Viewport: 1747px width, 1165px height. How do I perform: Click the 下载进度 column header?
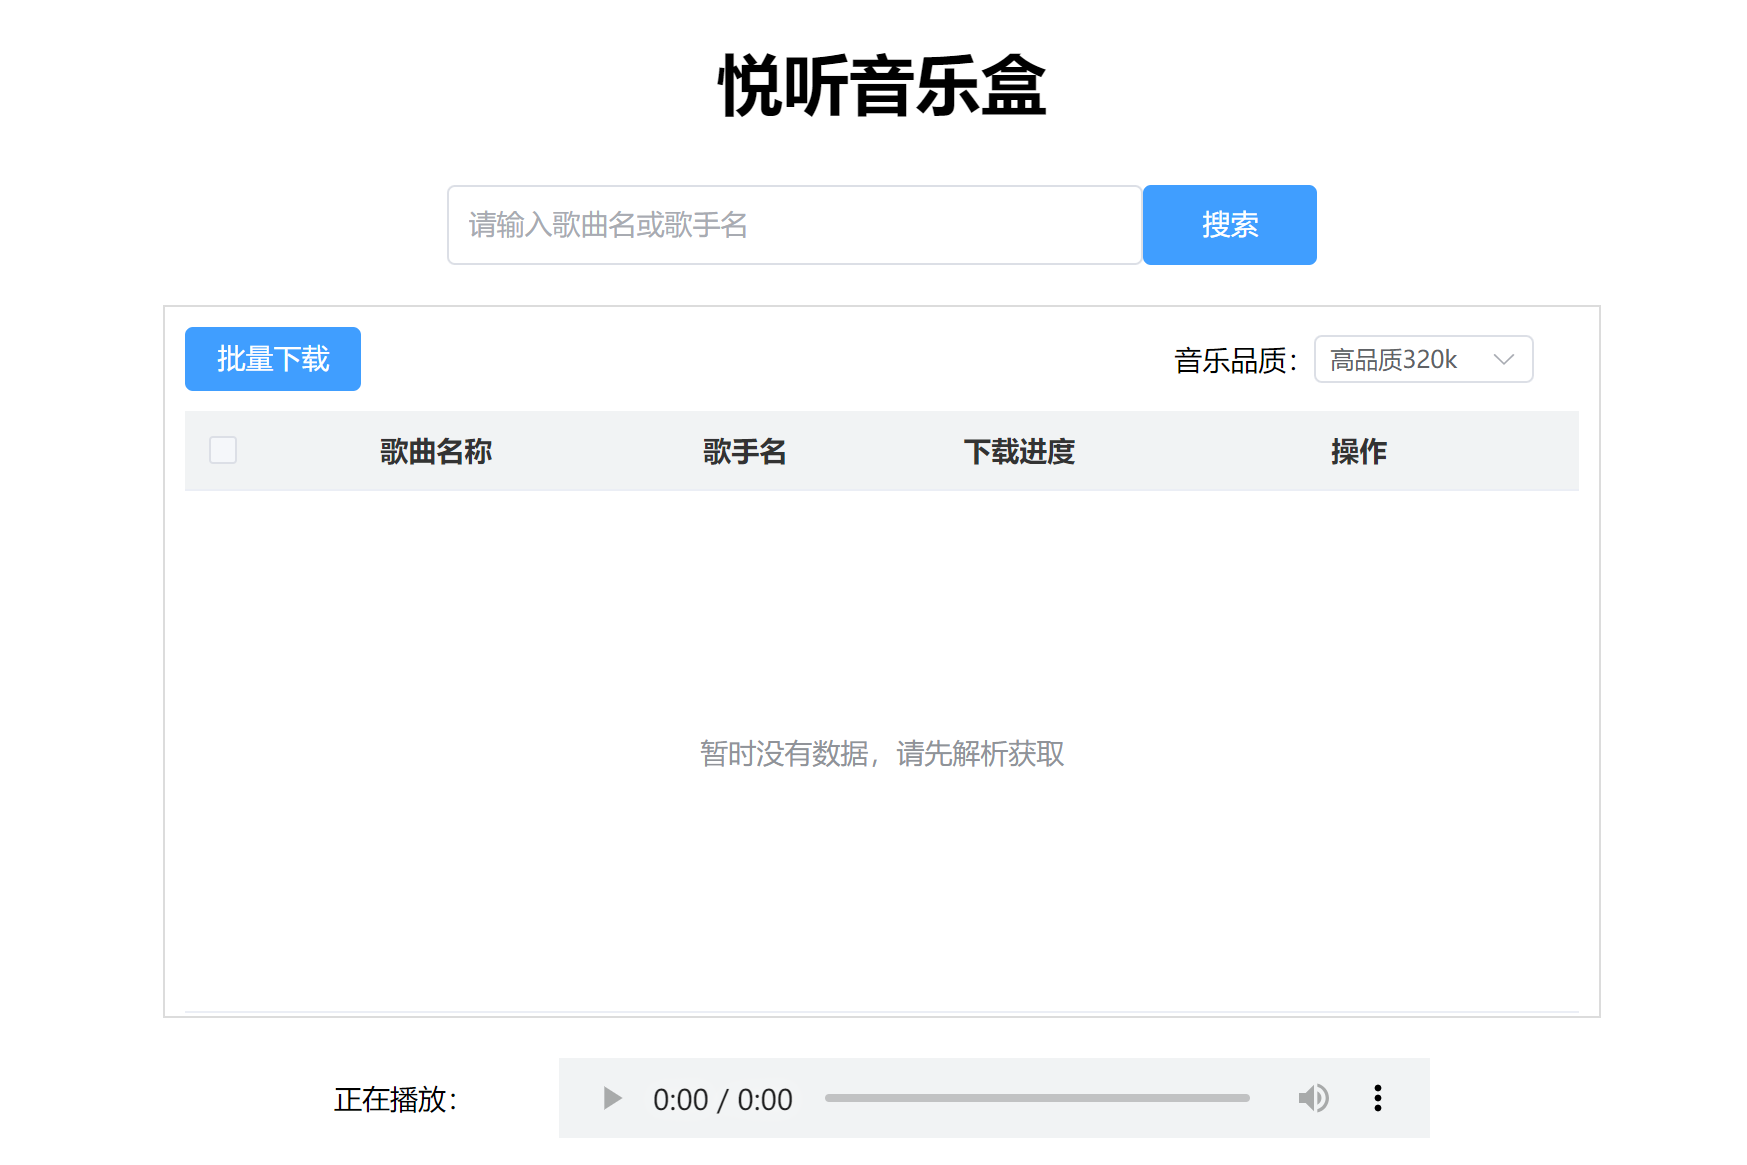pyautogui.click(x=1020, y=451)
